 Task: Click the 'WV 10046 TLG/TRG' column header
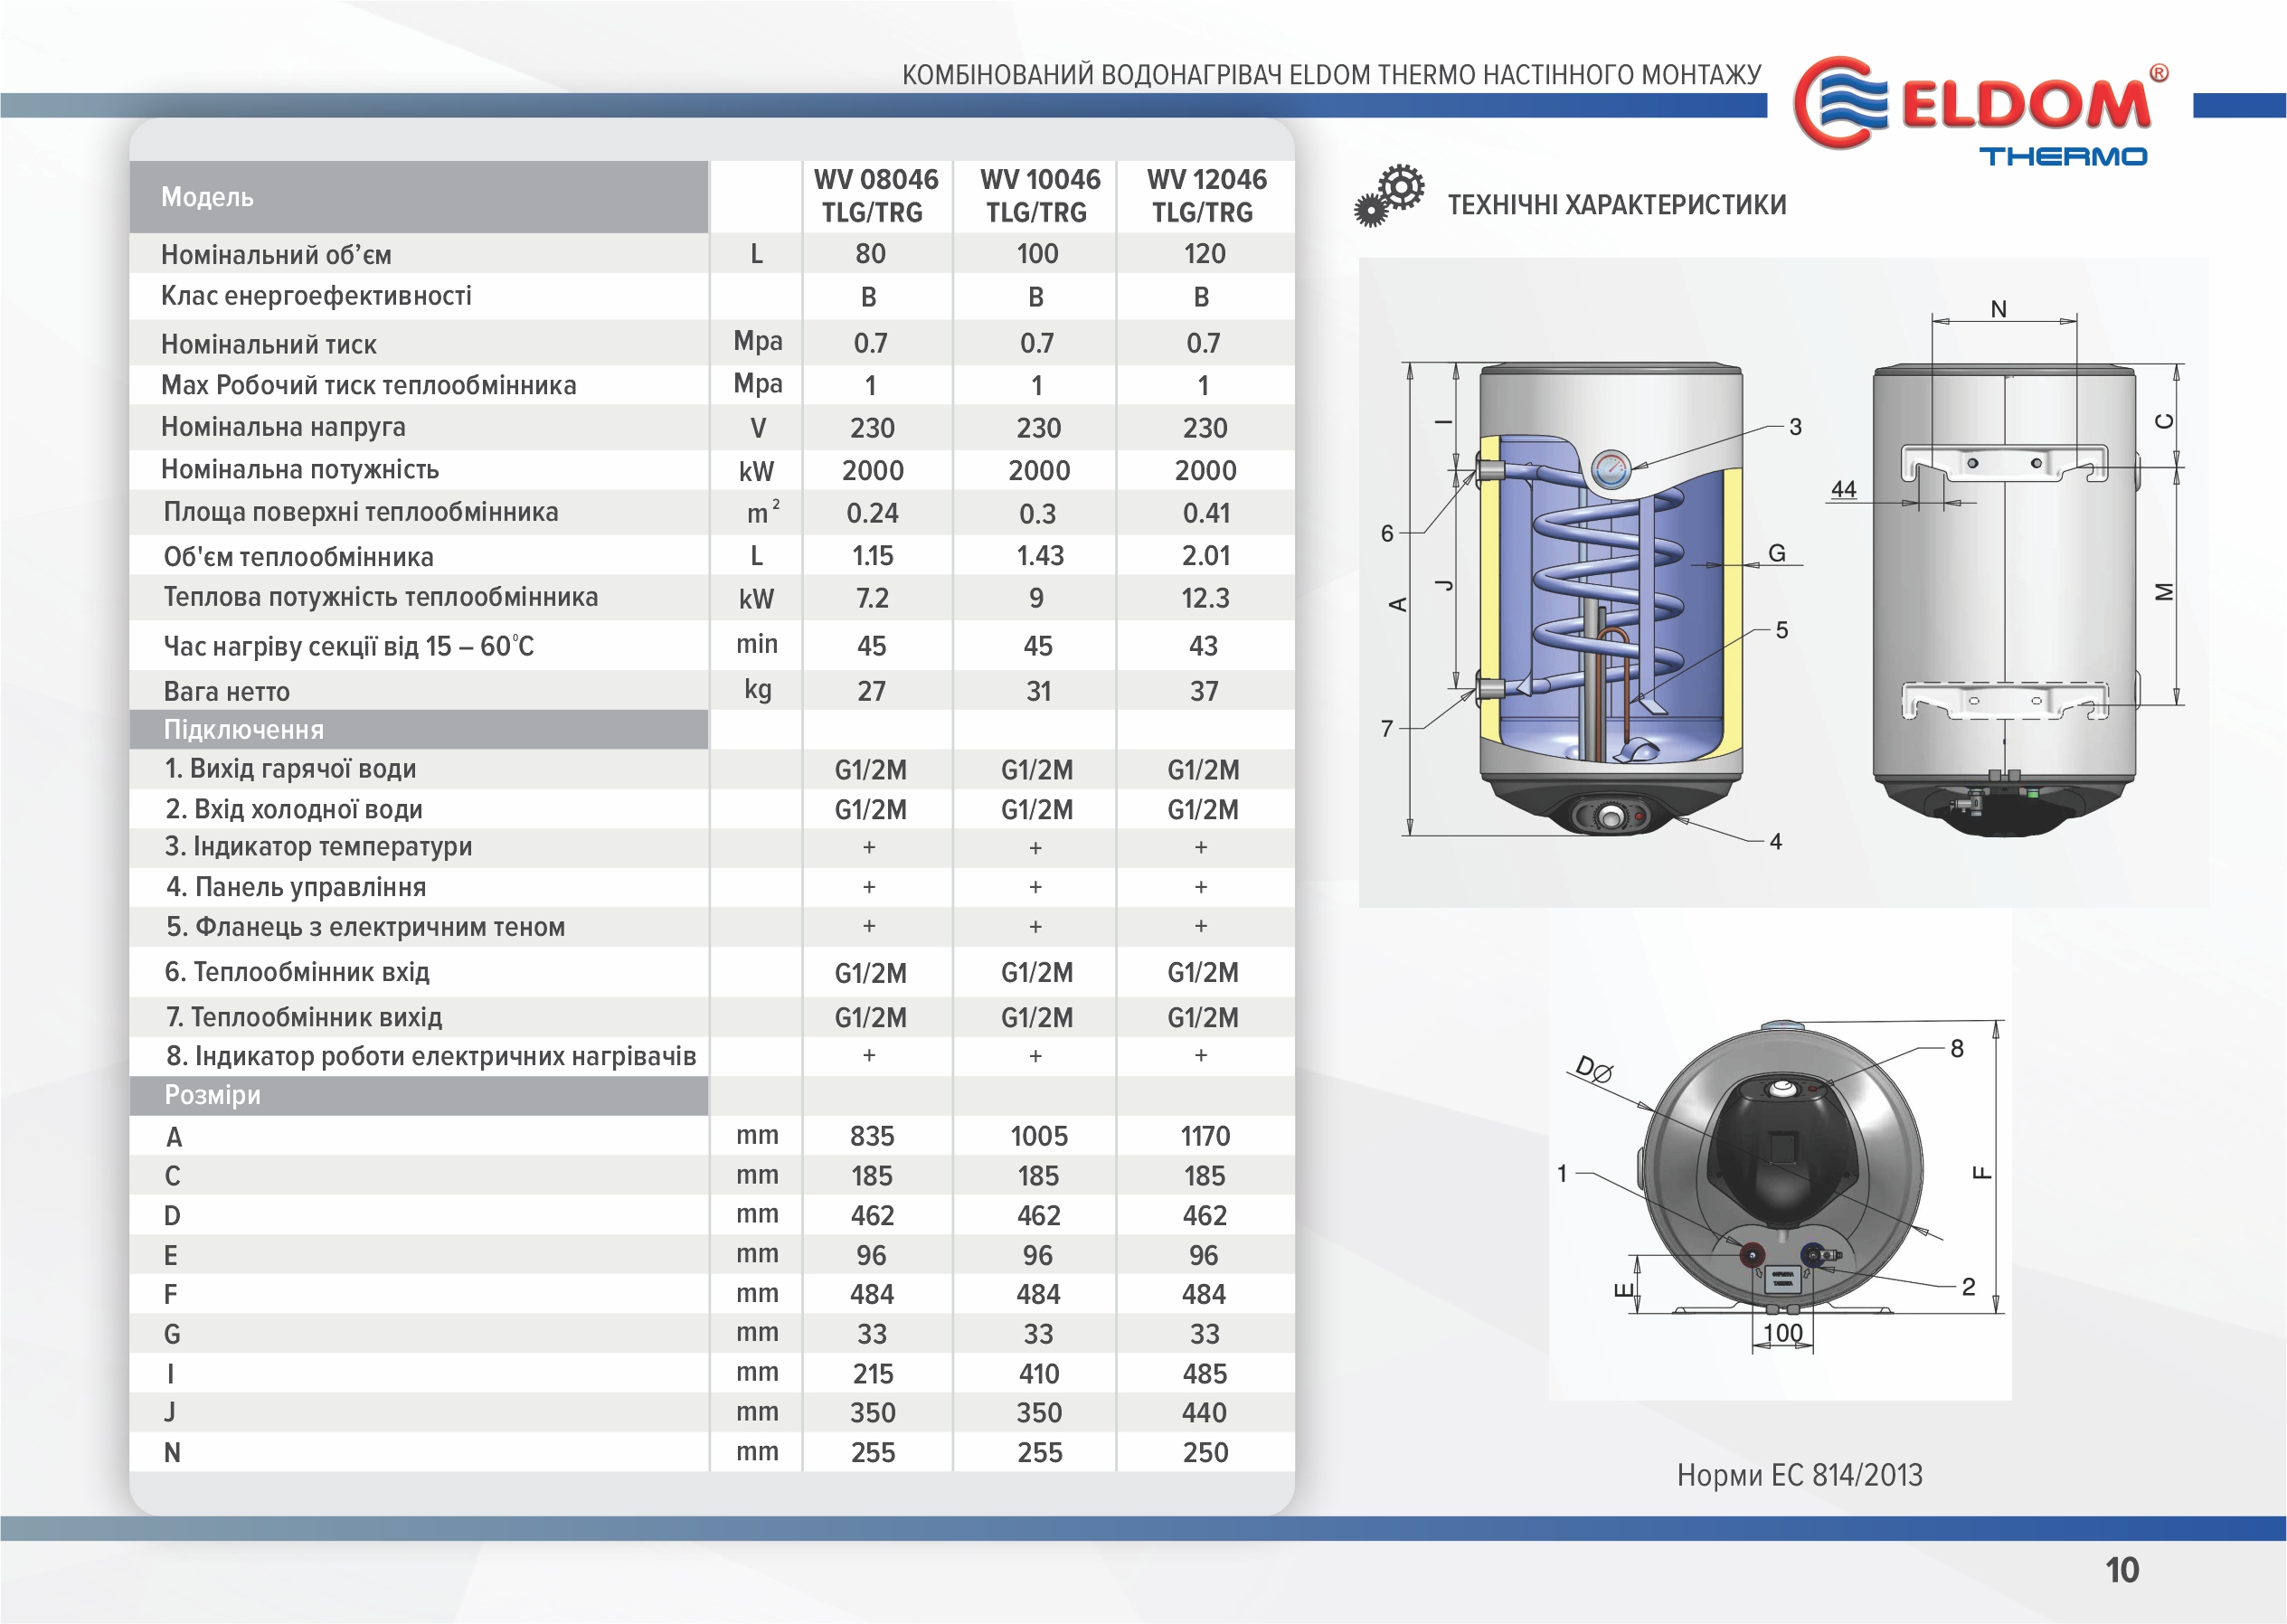coord(1039,196)
